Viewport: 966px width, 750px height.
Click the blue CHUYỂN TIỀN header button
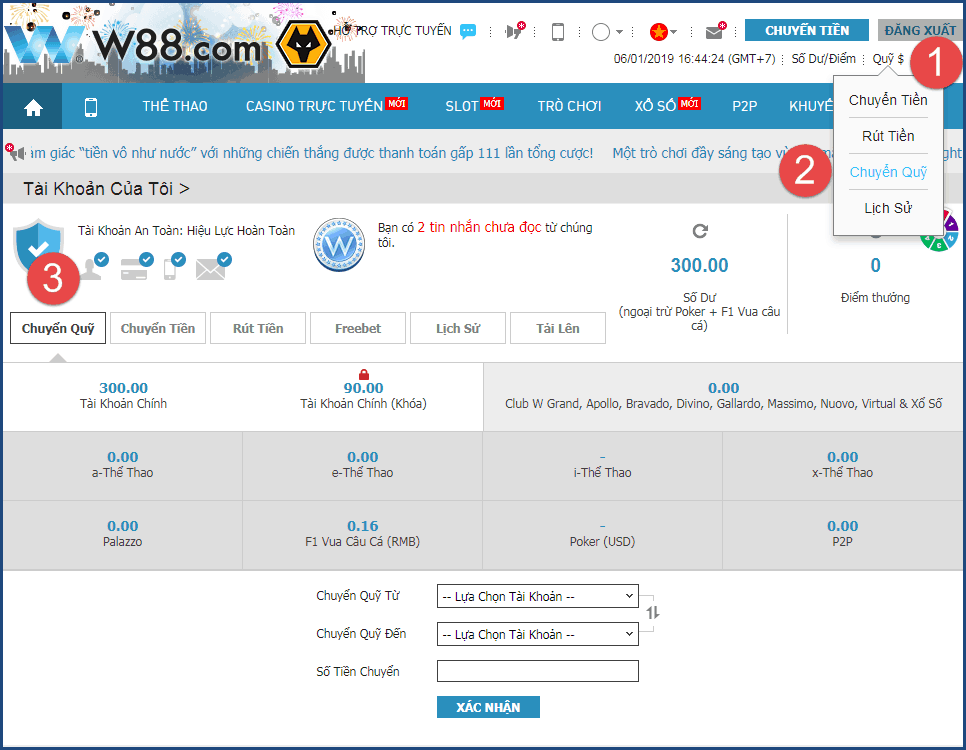(807, 30)
